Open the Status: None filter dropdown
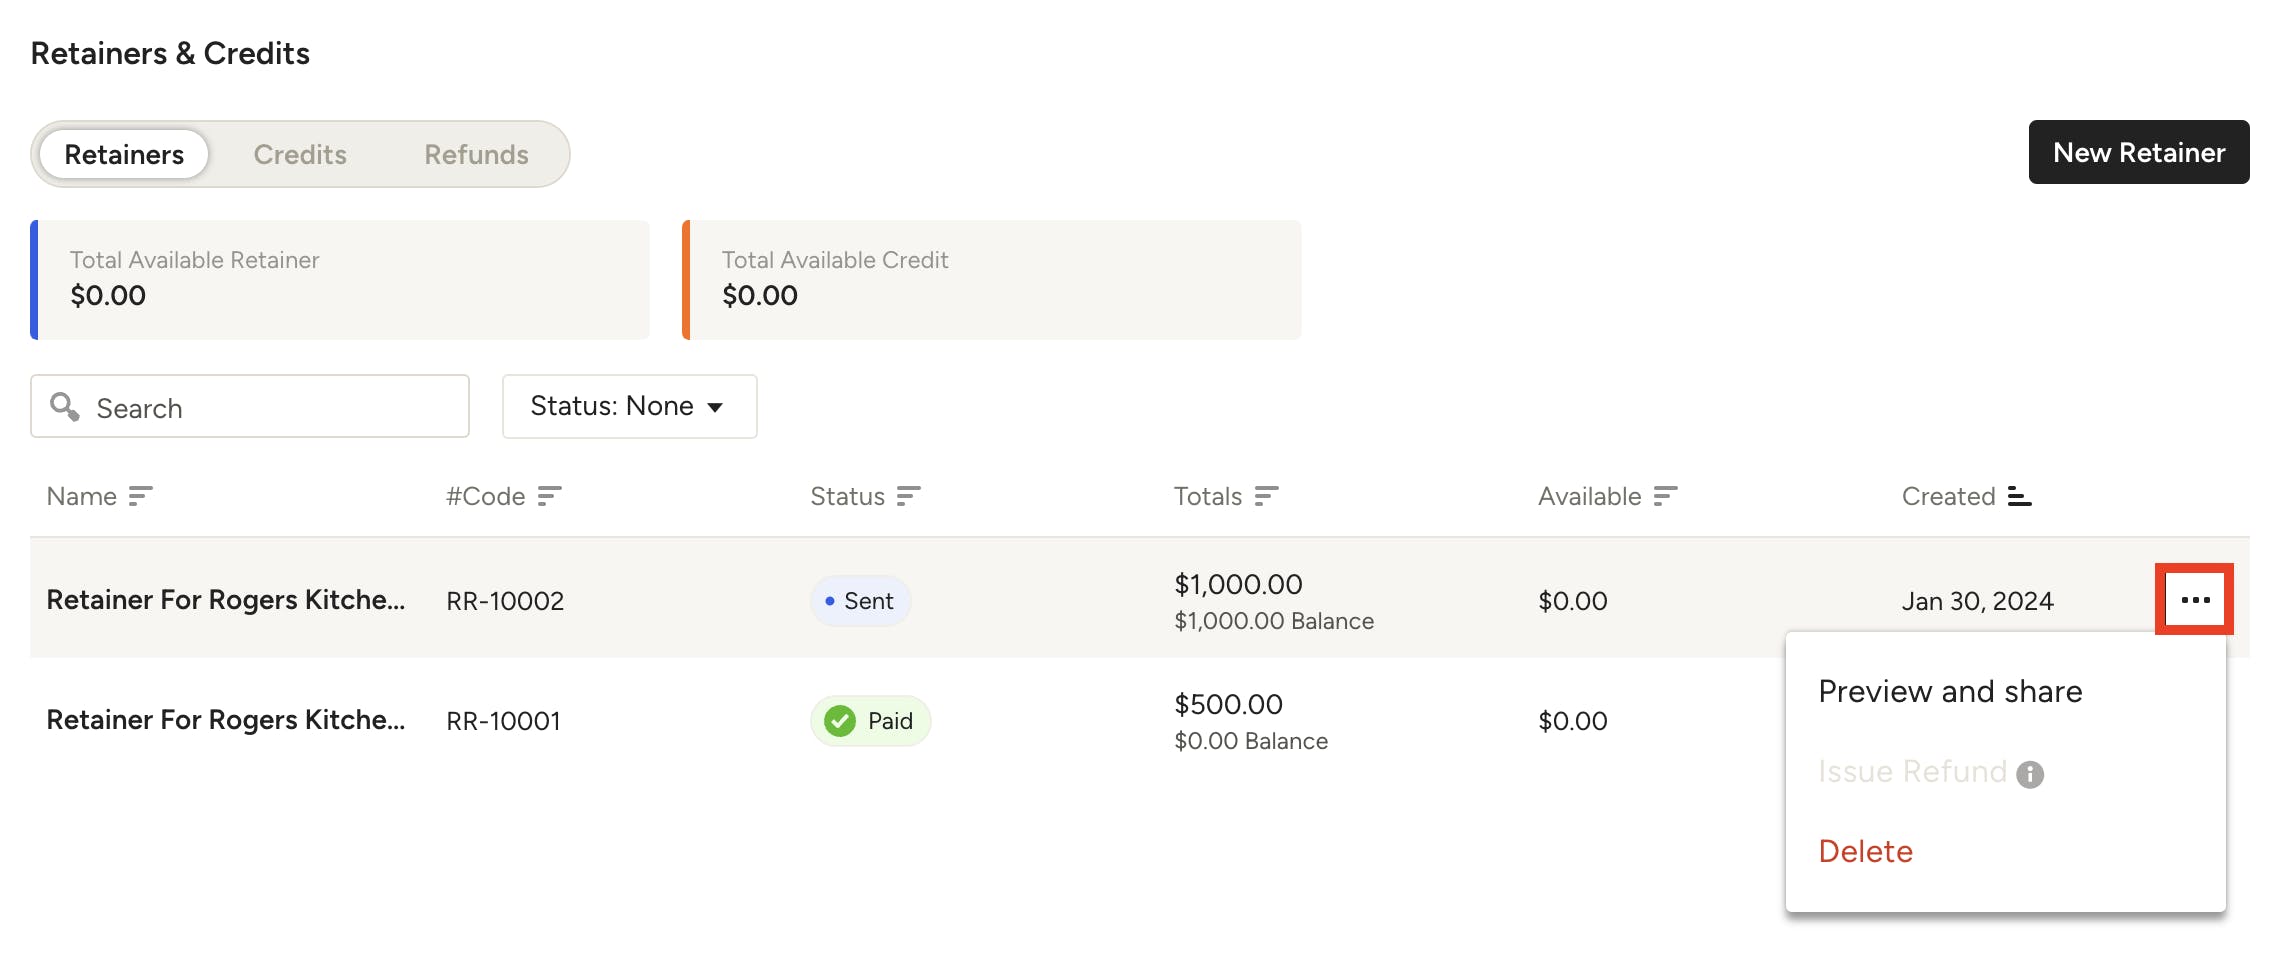Viewport: 2274px width, 956px height. click(x=629, y=406)
